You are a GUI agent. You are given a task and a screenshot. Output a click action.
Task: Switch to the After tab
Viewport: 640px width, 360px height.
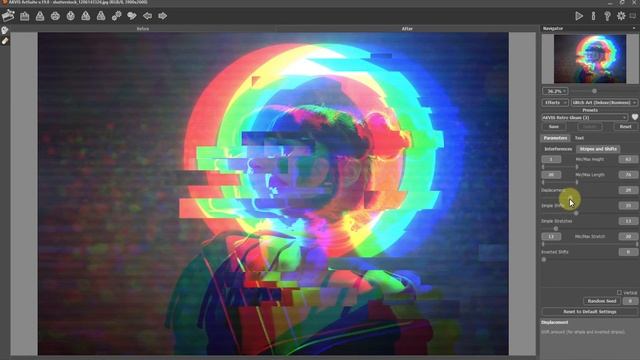(407, 29)
